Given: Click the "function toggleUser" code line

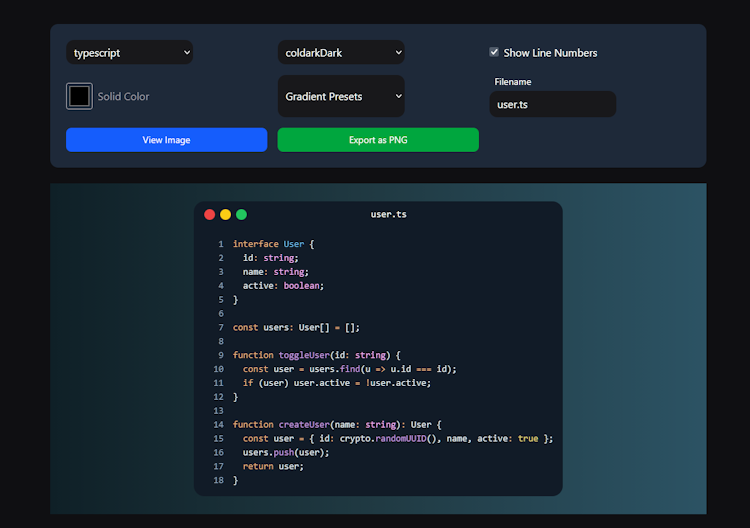Looking at the screenshot, I should pos(317,355).
